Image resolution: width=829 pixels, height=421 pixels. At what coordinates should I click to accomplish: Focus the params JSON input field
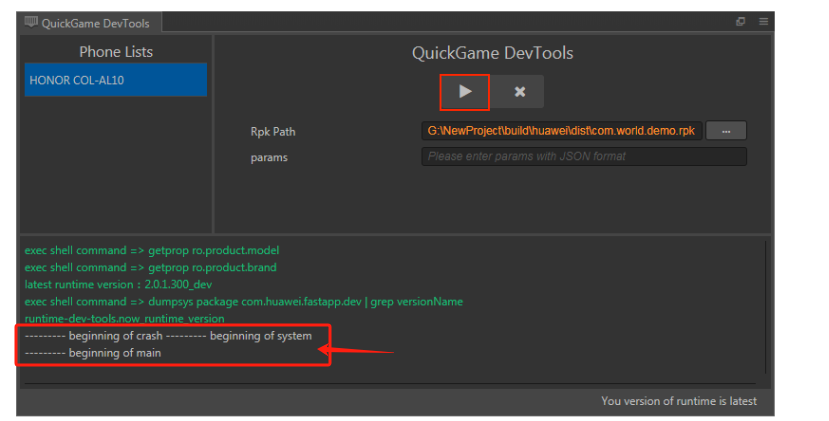[584, 157]
